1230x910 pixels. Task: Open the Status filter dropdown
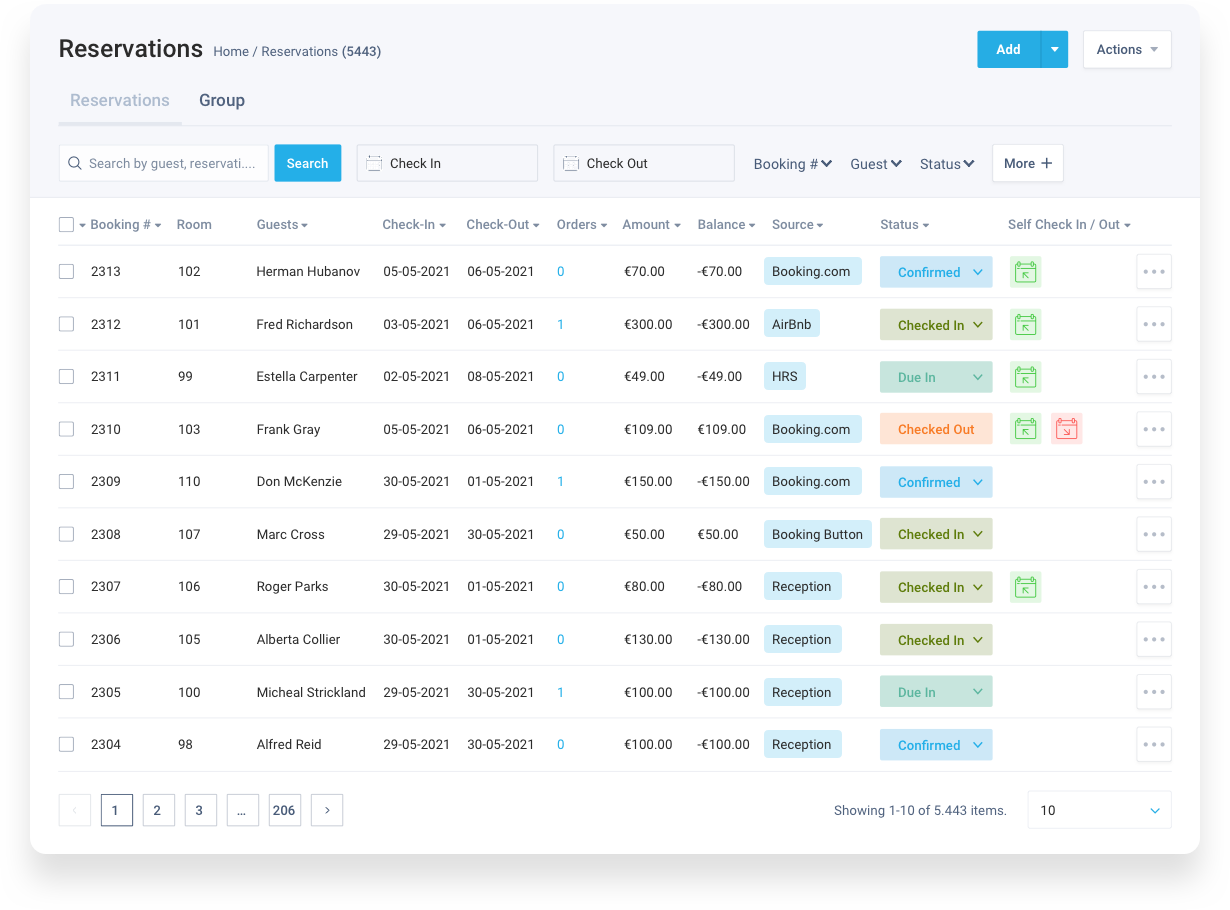[x=946, y=163]
